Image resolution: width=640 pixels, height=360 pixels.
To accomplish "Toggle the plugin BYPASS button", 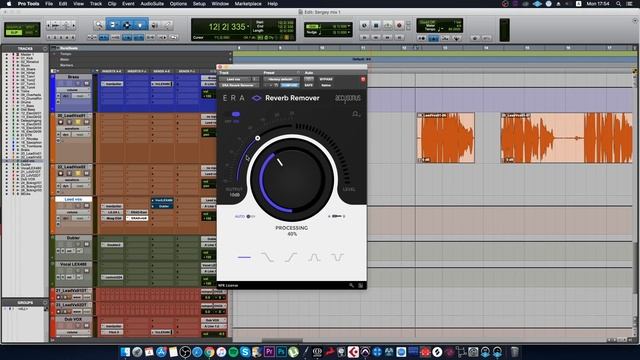I will [x=326, y=79].
